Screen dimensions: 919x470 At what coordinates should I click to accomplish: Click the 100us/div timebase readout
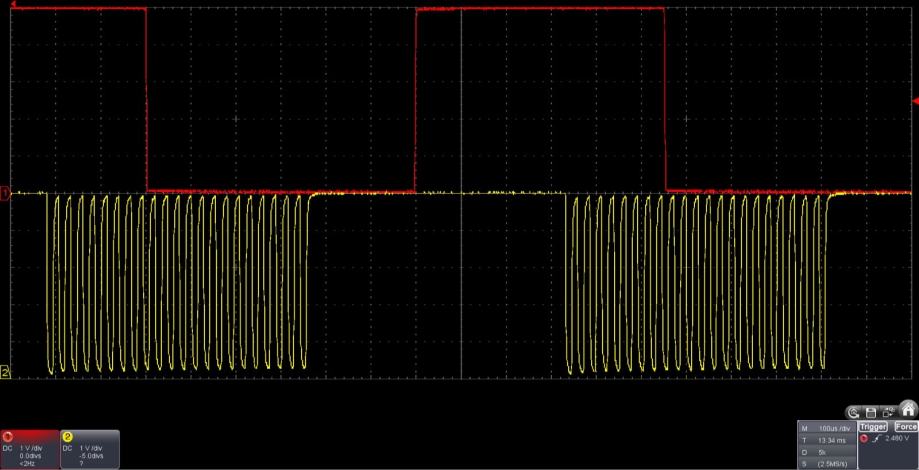(x=835, y=428)
